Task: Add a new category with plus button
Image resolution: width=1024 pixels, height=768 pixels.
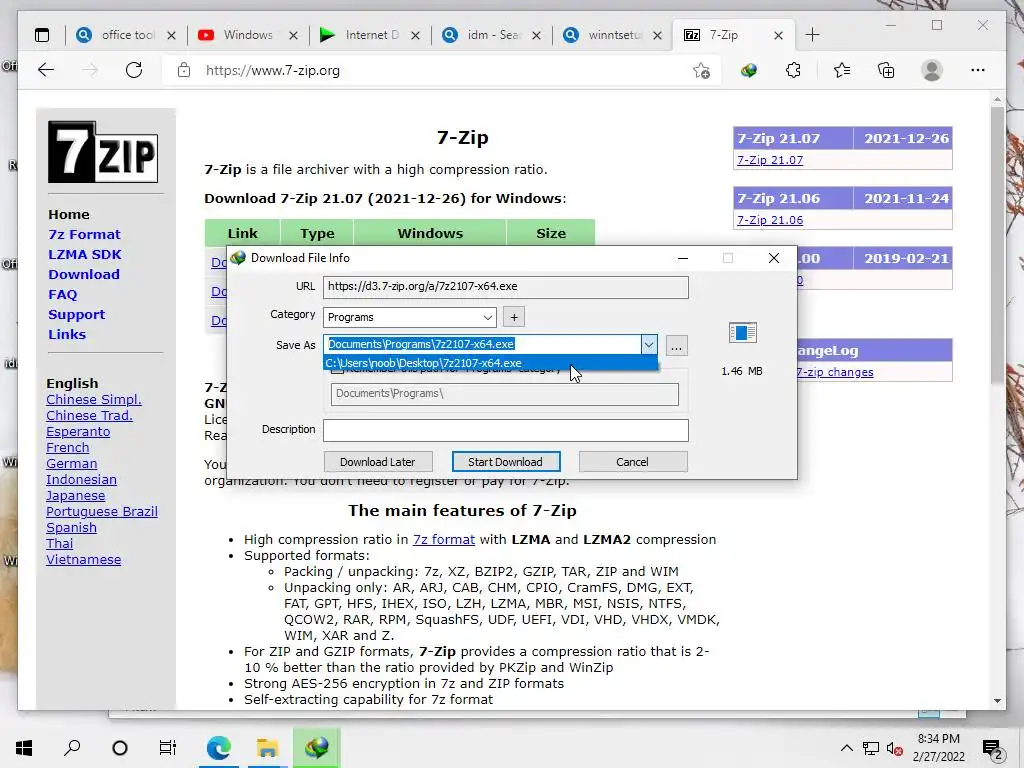Action: 514,317
